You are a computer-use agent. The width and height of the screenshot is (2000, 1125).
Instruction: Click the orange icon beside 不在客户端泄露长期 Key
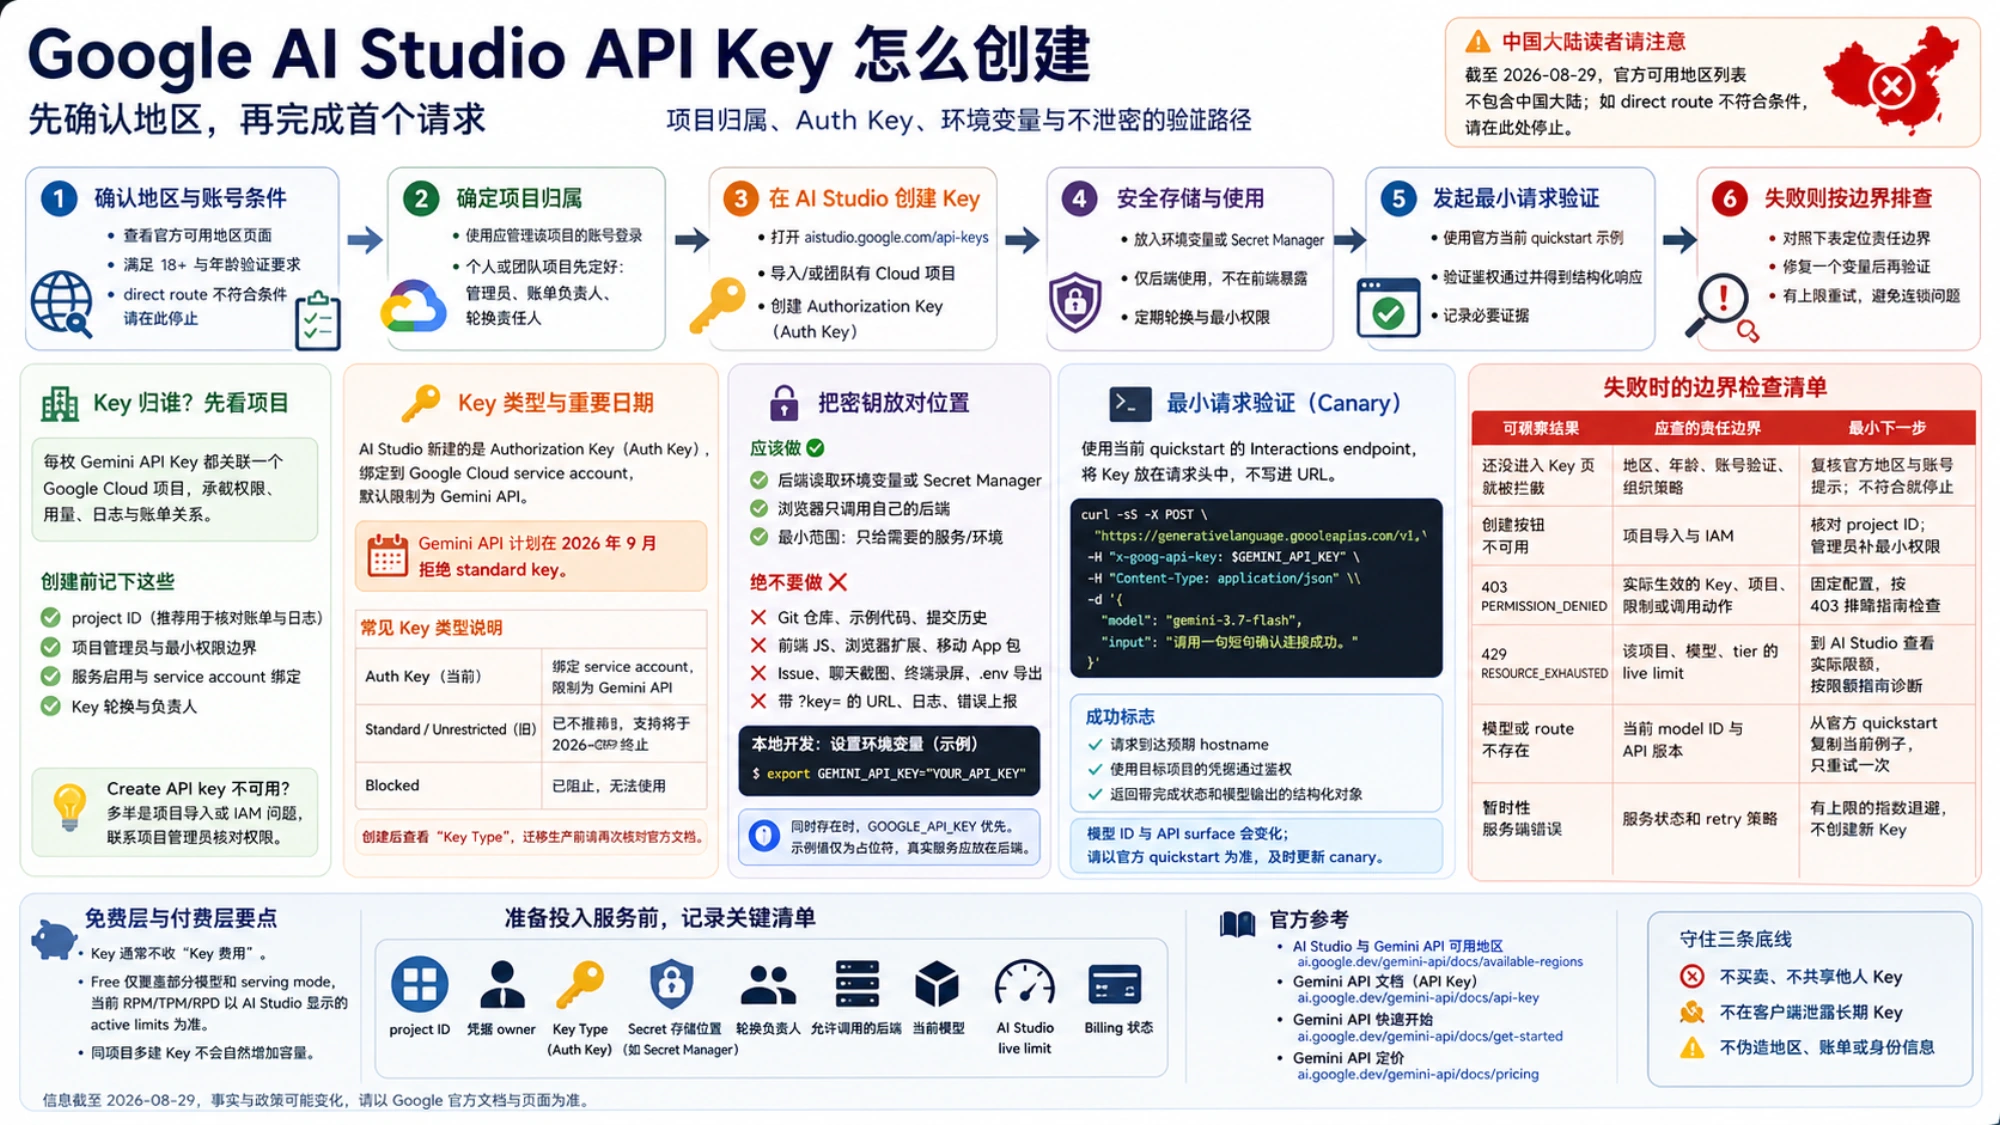click(x=1692, y=1012)
